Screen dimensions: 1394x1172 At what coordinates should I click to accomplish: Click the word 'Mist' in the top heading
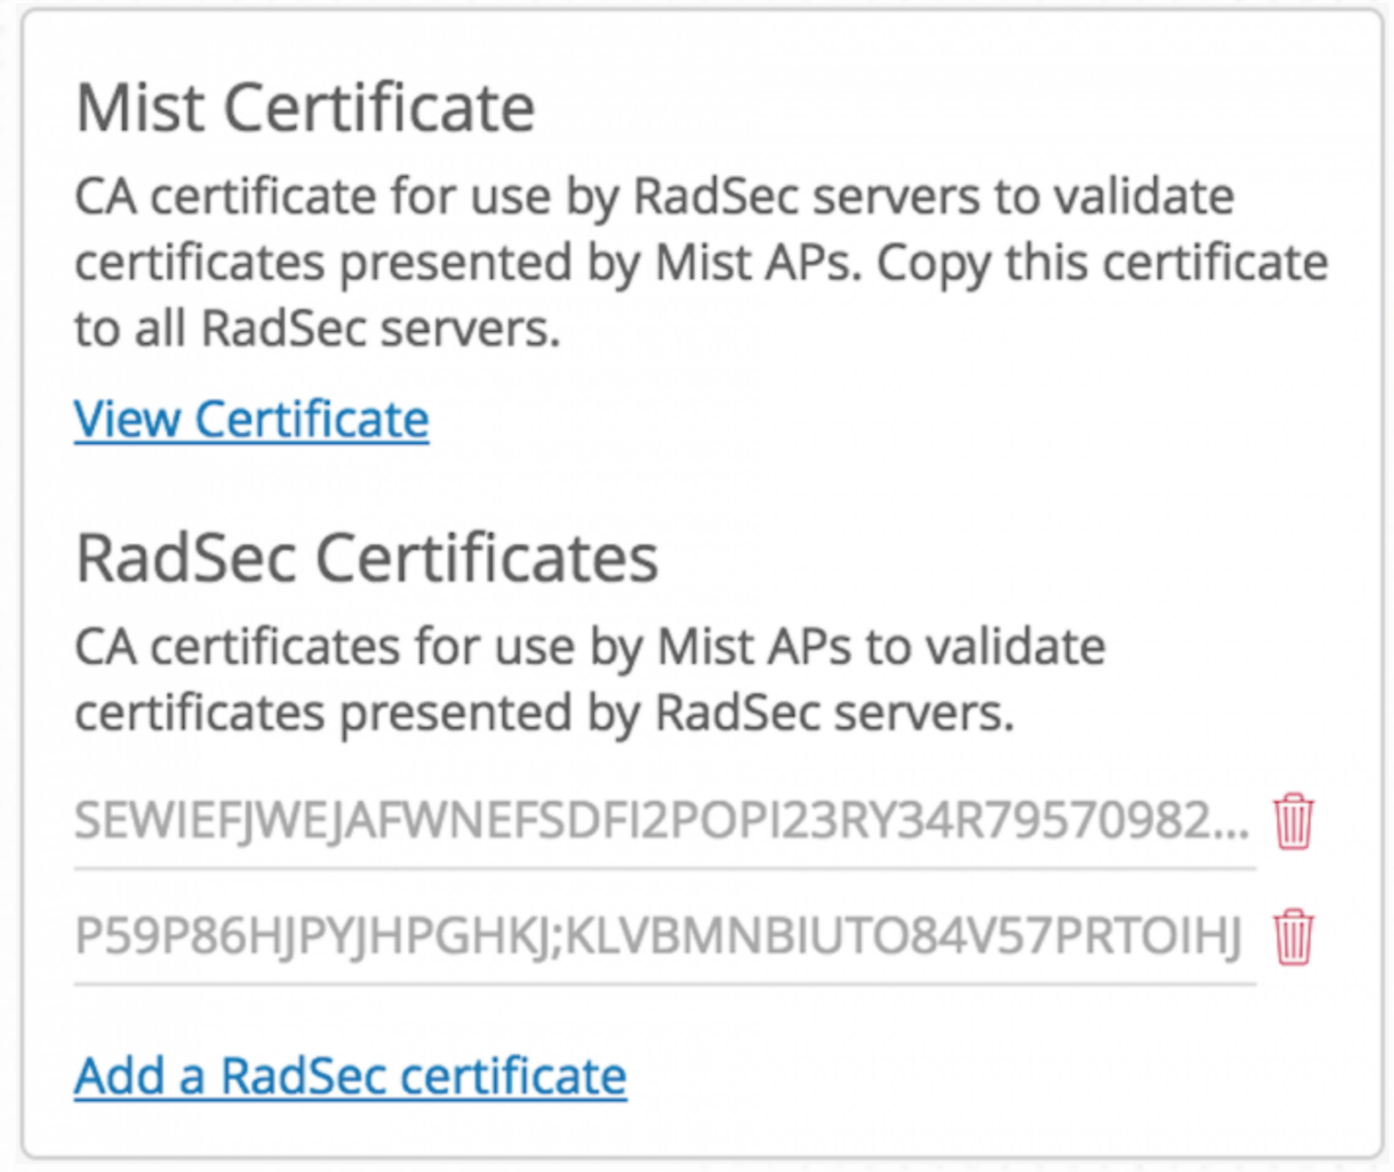pyautogui.click(x=141, y=107)
